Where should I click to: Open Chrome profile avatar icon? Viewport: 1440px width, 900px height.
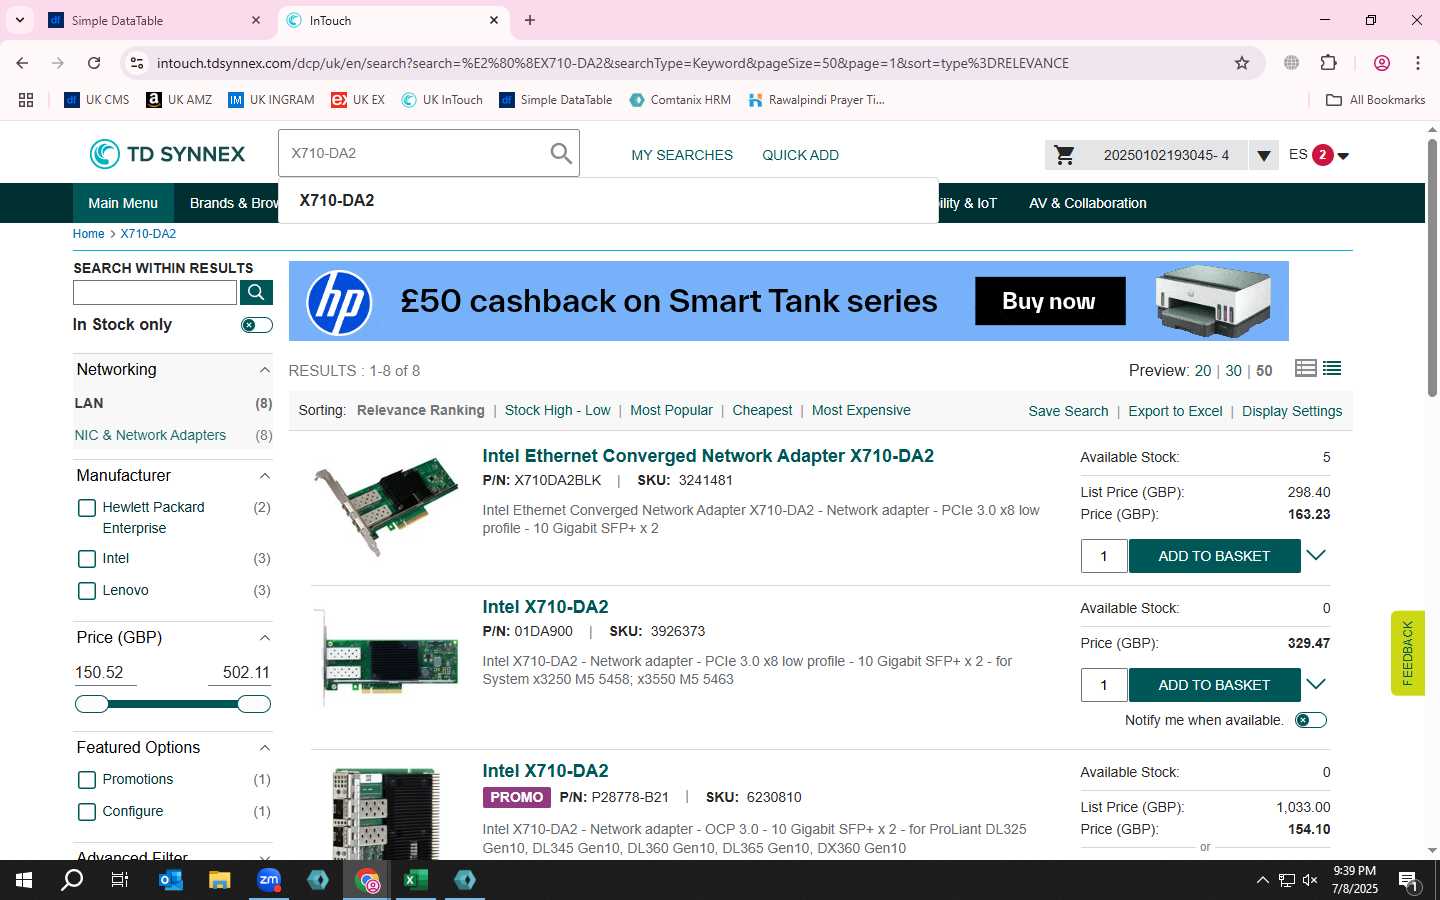[1382, 63]
